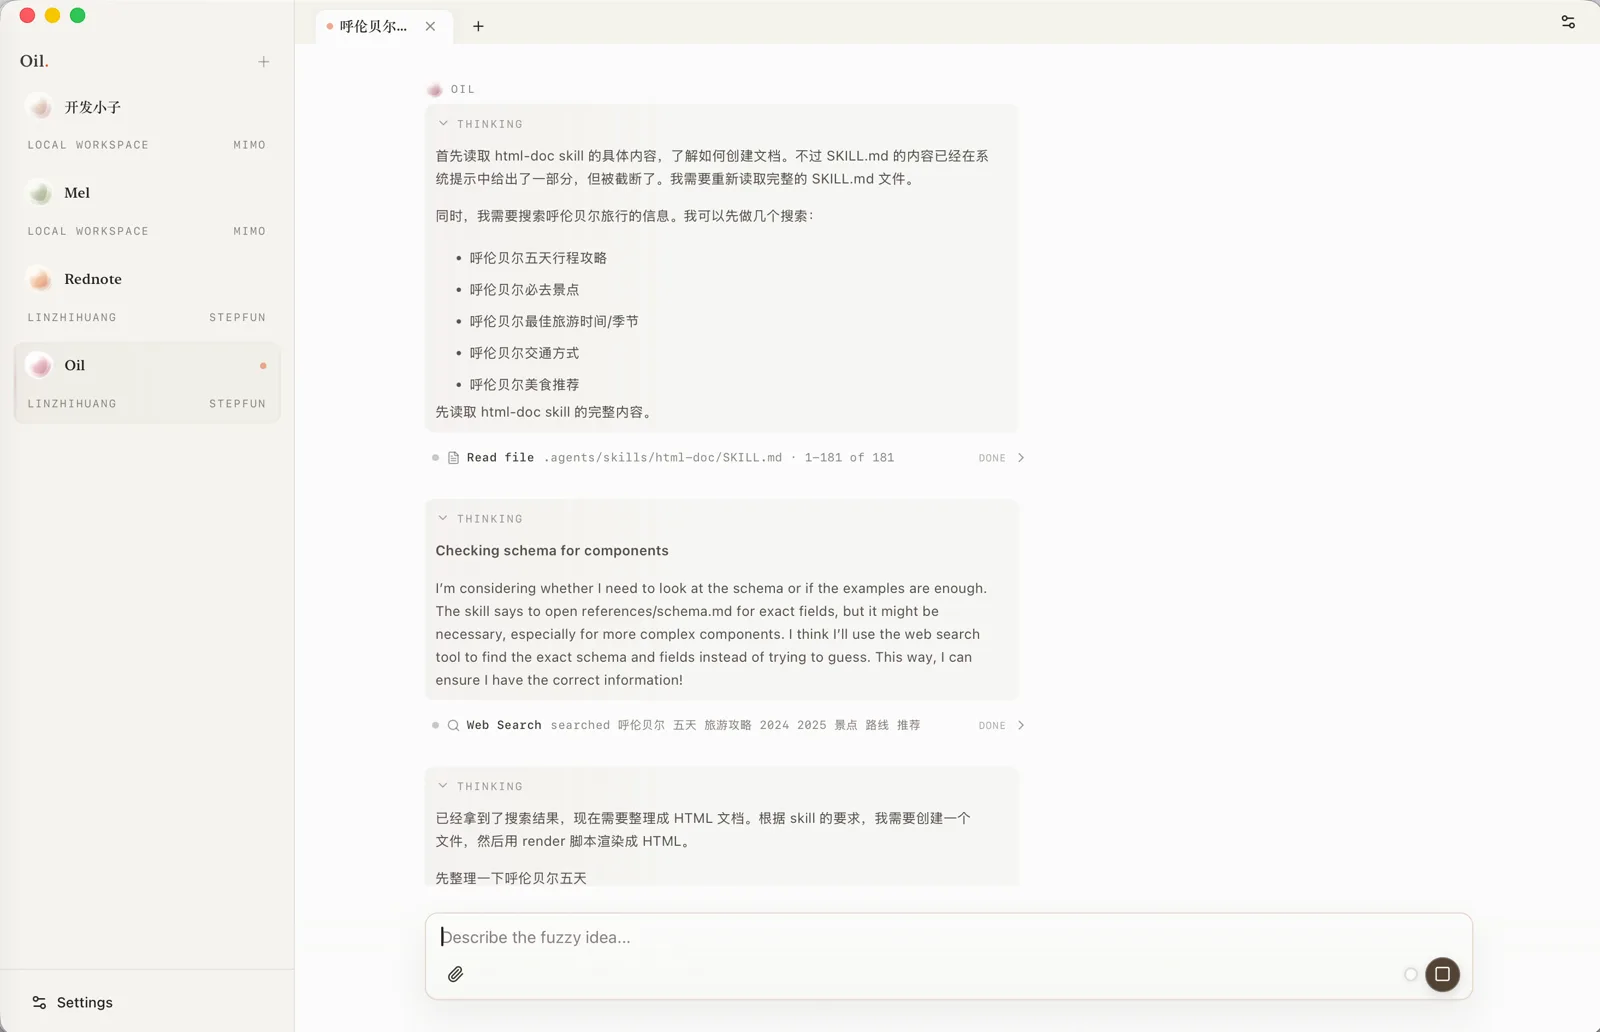Click the Read file SKILL.md row text
The image size is (1600, 1032).
click(x=680, y=458)
